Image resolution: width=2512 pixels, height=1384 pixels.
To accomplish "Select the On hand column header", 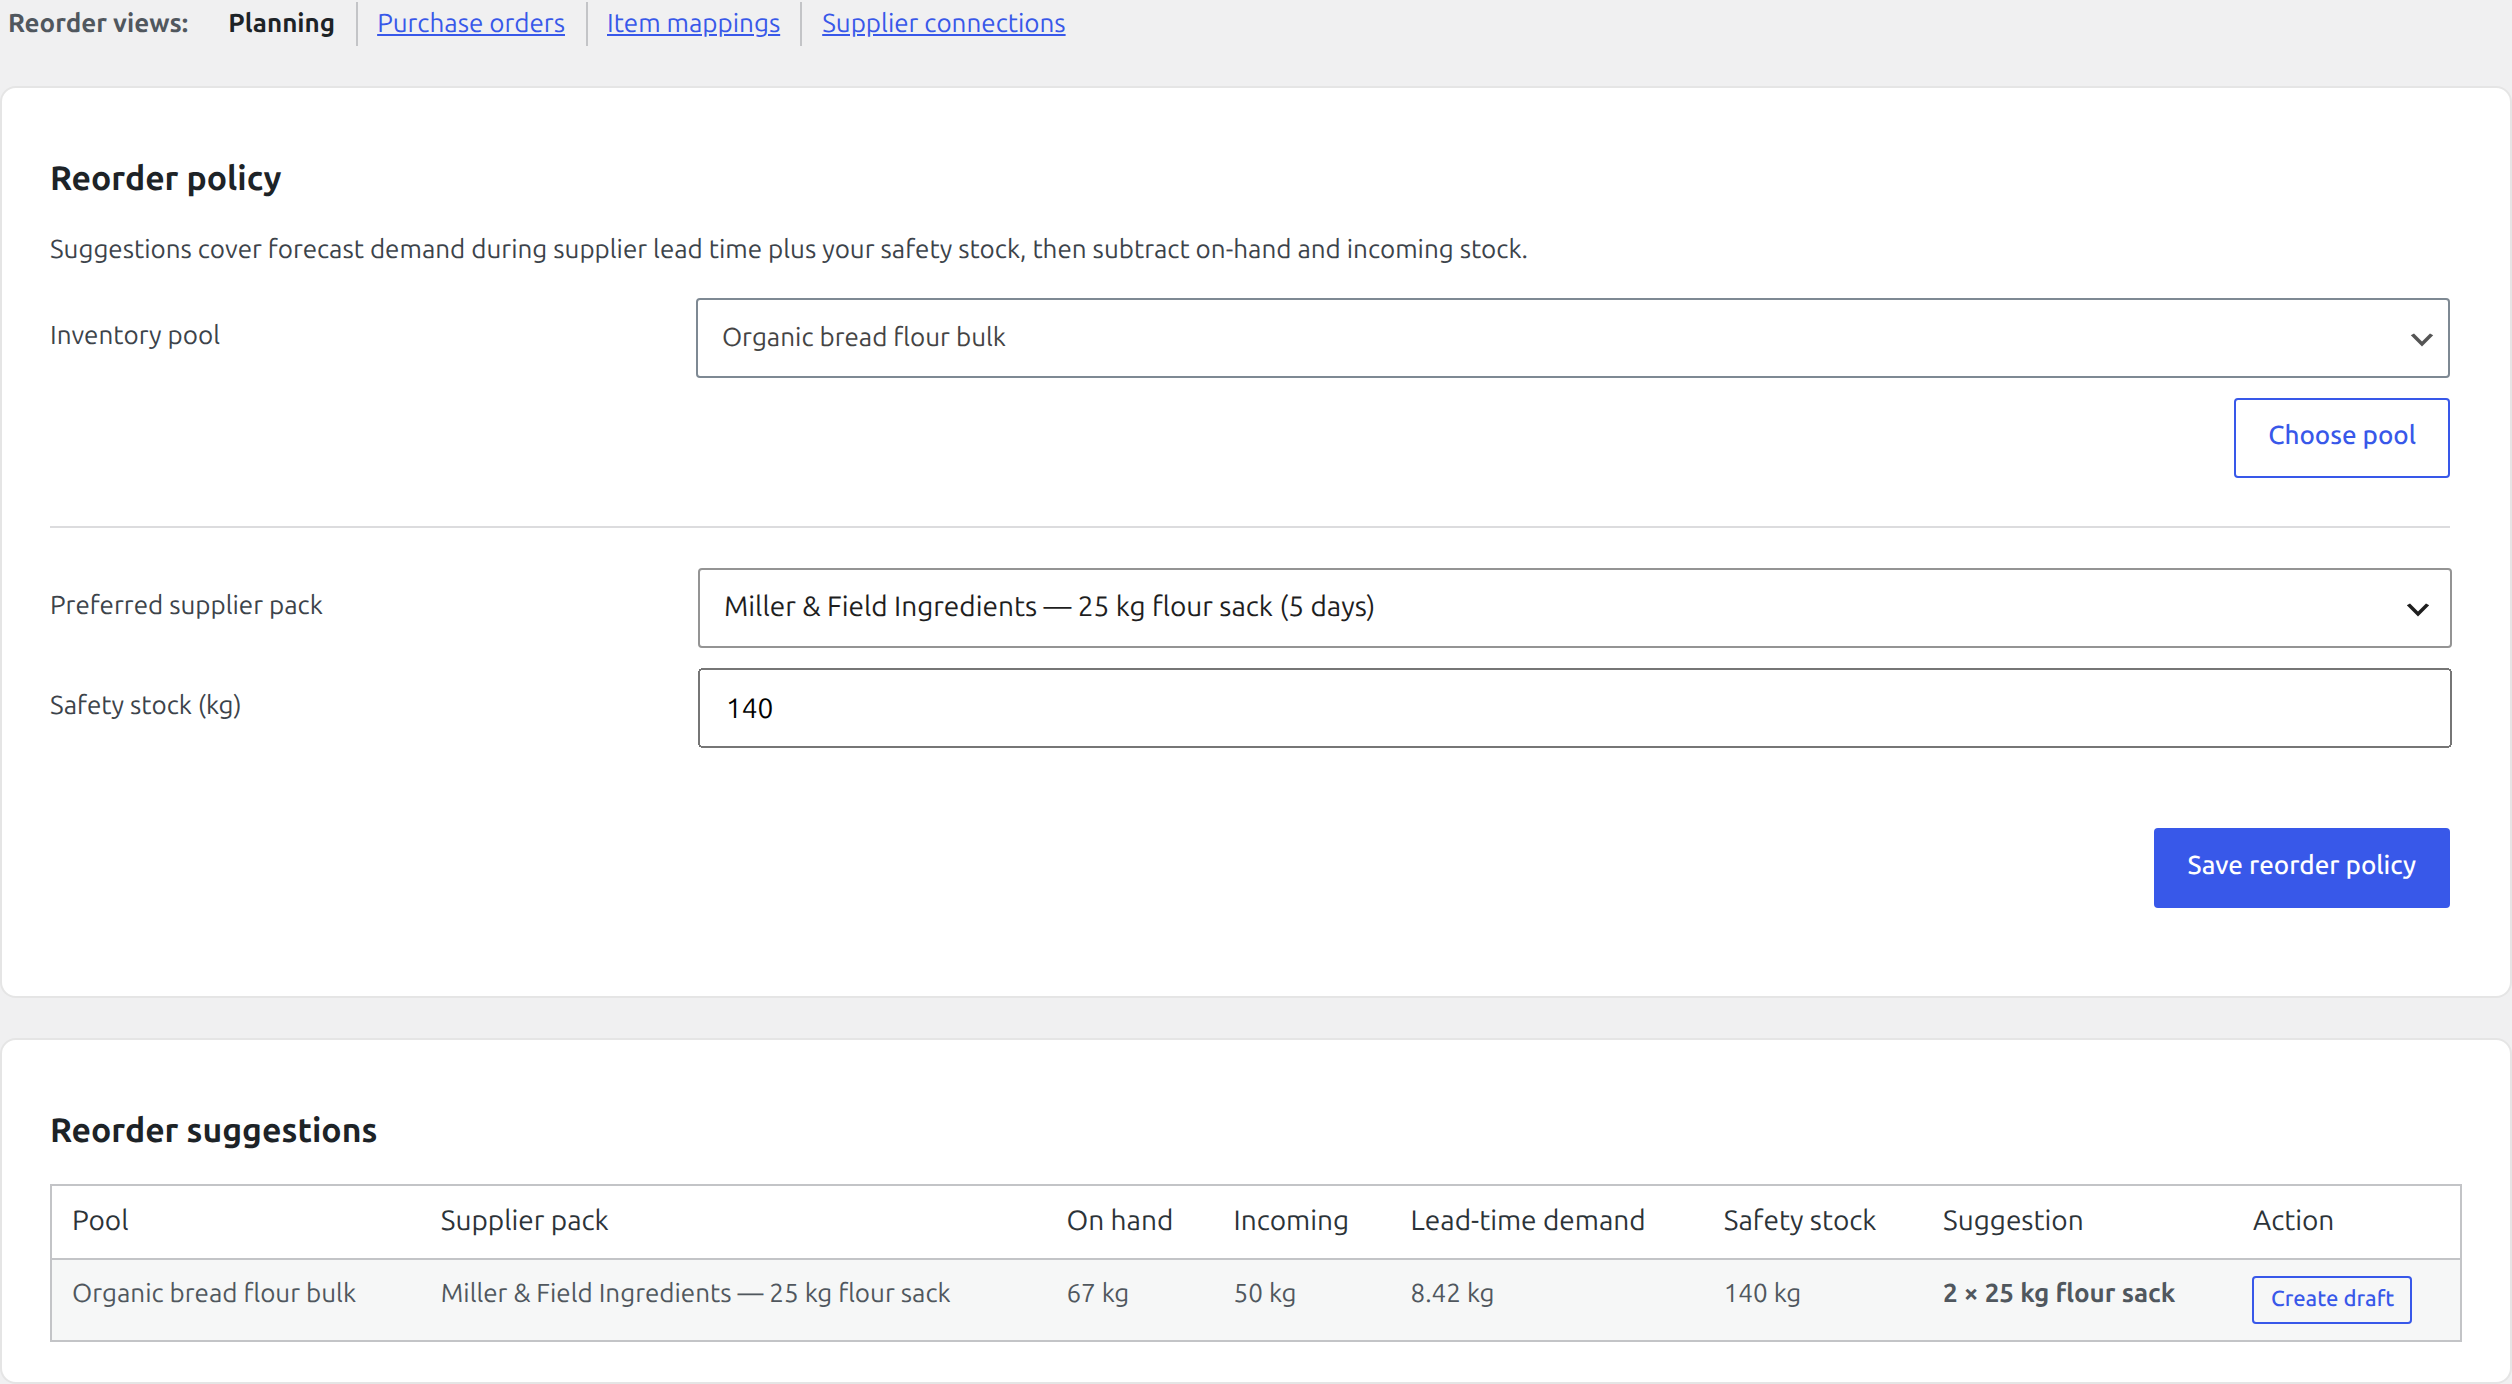I will tap(1119, 1220).
